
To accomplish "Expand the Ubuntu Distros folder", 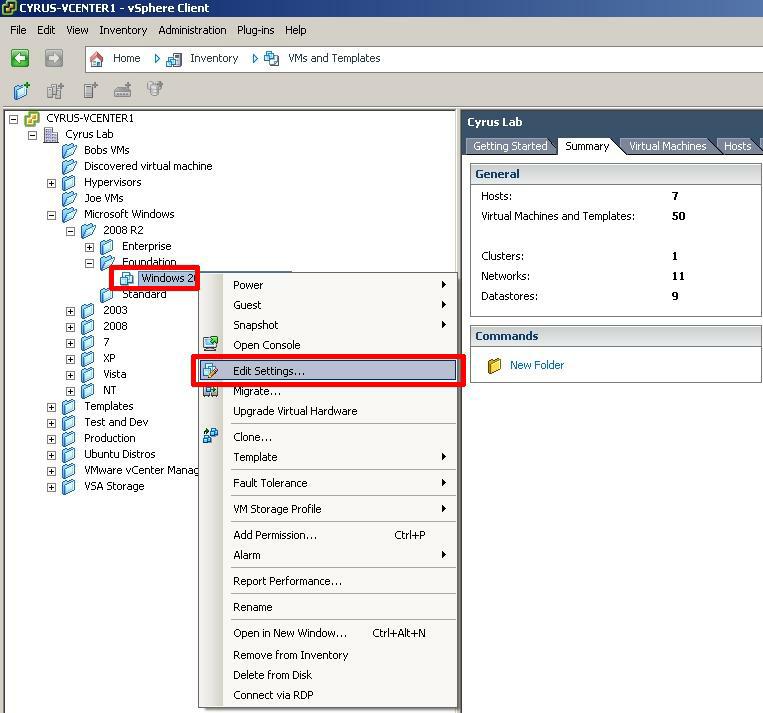I will (x=52, y=455).
